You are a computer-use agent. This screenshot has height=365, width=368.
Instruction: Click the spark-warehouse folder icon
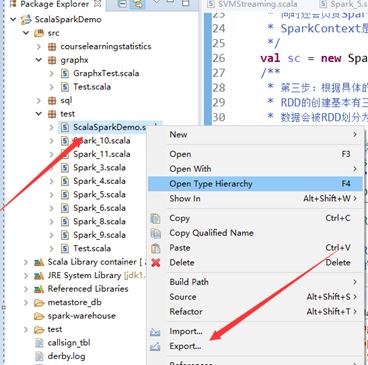(x=39, y=316)
